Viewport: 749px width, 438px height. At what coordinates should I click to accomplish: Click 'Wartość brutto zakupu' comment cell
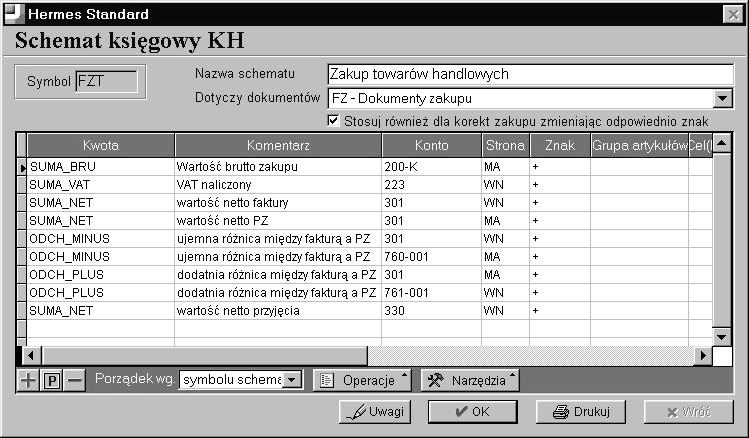[x=278, y=167]
